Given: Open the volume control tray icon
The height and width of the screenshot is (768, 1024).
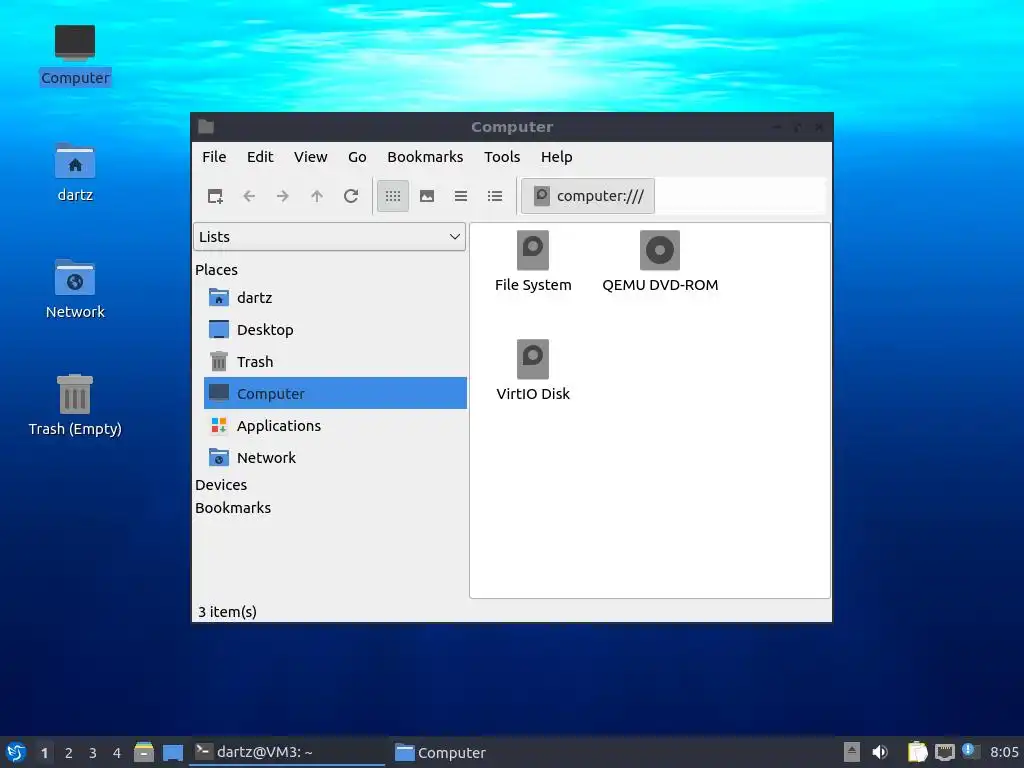Looking at the screenshot, I should pos(880,752).
